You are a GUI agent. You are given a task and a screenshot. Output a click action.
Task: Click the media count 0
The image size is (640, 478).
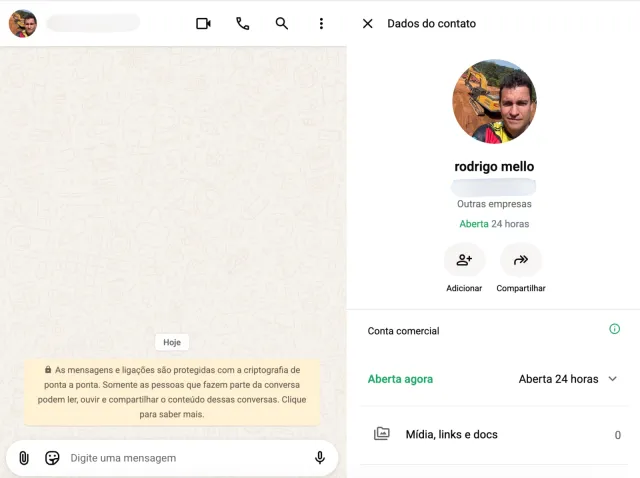(x=618, y=435)
